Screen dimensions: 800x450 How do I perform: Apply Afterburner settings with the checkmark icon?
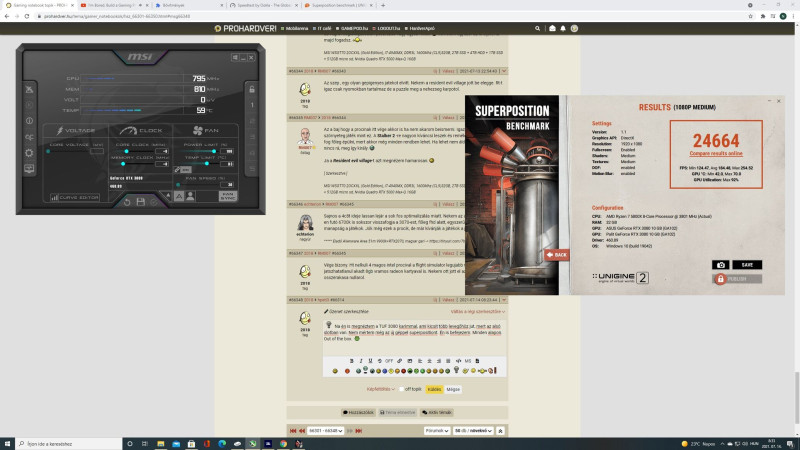(154, 202)
